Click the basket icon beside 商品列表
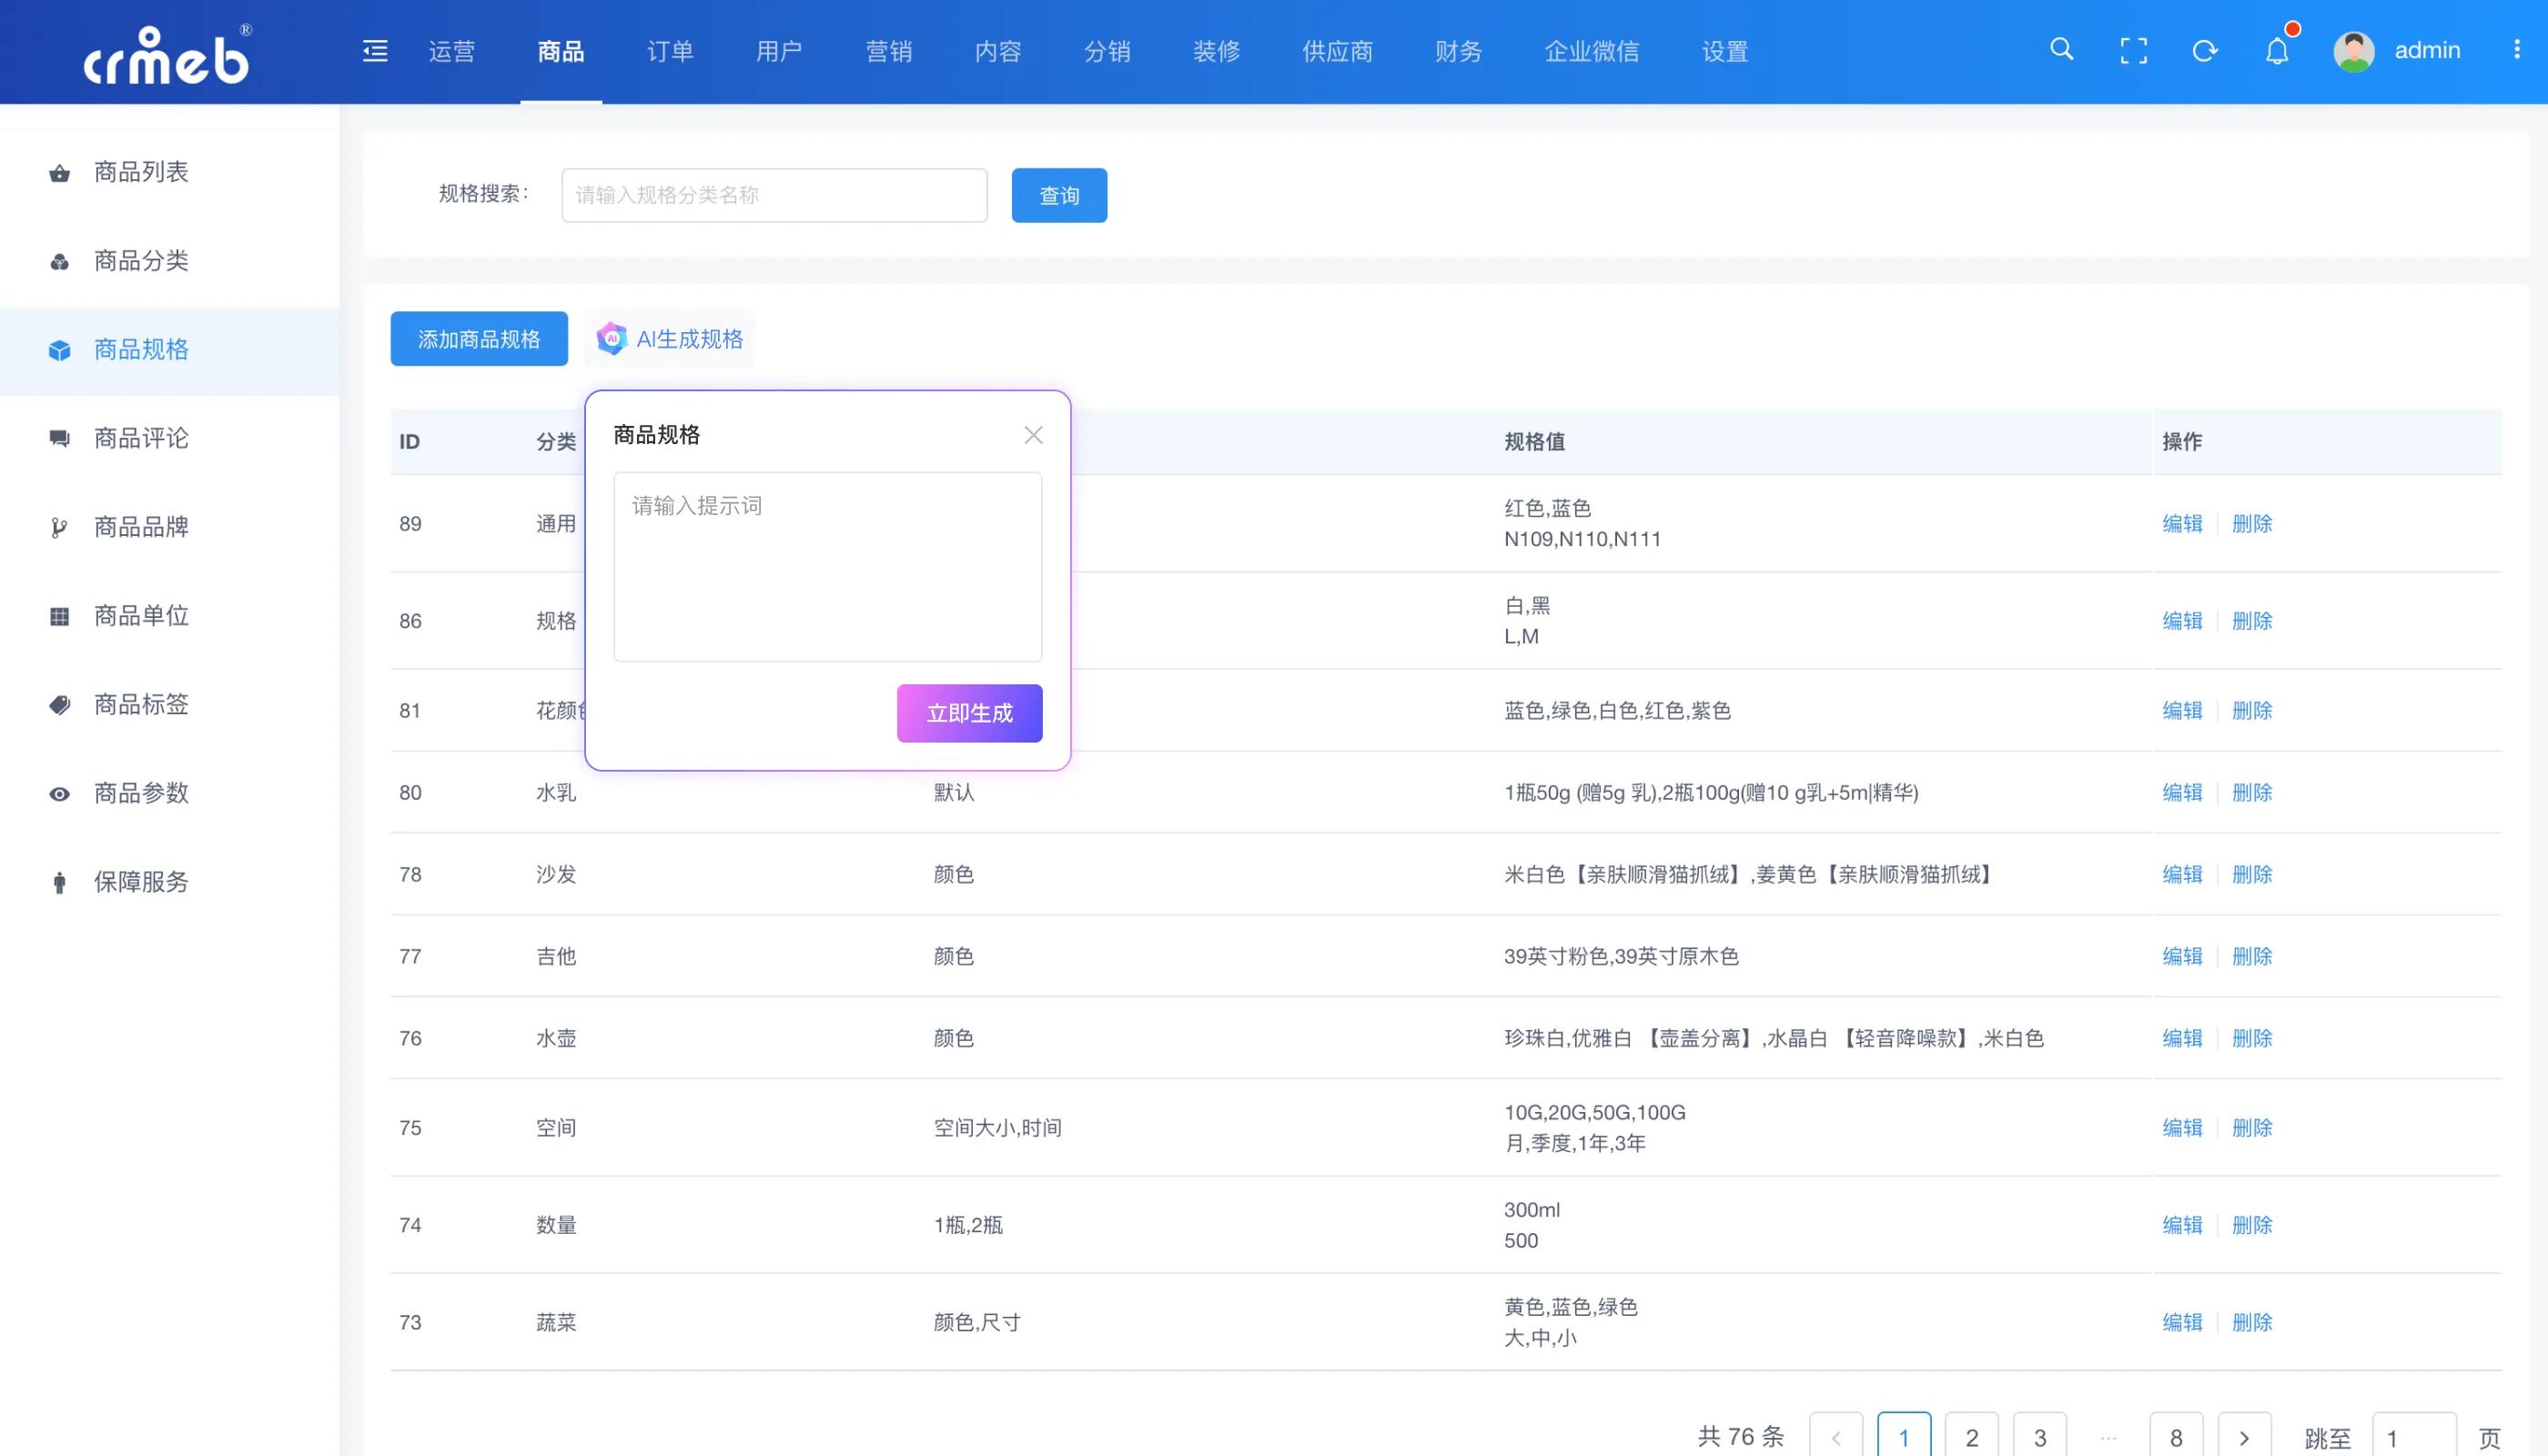 (x=60, y=173)
